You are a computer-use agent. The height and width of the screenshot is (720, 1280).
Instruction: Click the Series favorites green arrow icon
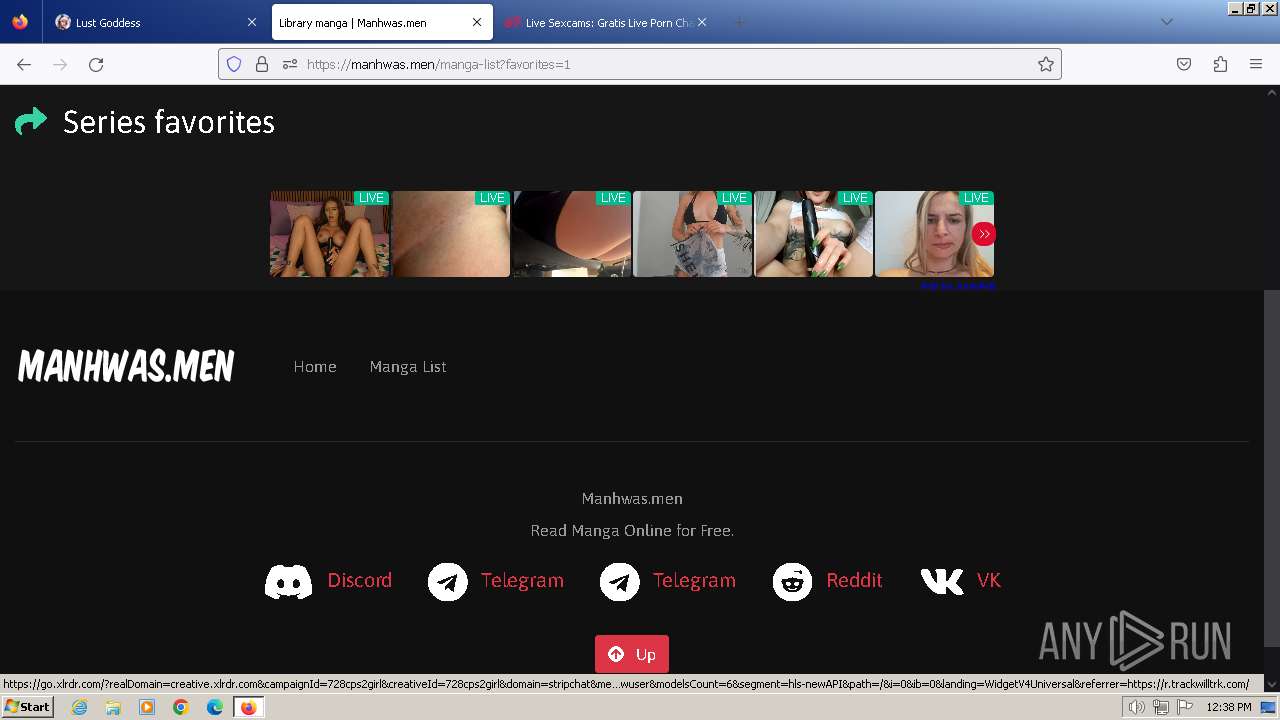click(x=31, y=121)
